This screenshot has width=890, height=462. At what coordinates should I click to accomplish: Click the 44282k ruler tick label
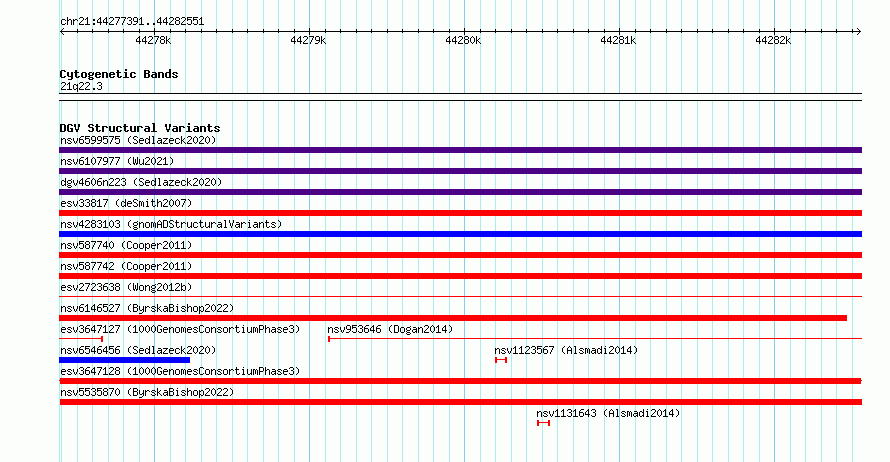773,40
